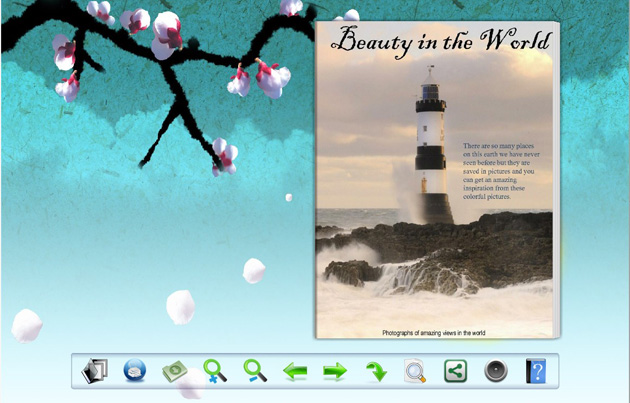Click 'Photographs of amazing views in the world' caption
This screenshot has width=630, height=403.
pos(434,333)
